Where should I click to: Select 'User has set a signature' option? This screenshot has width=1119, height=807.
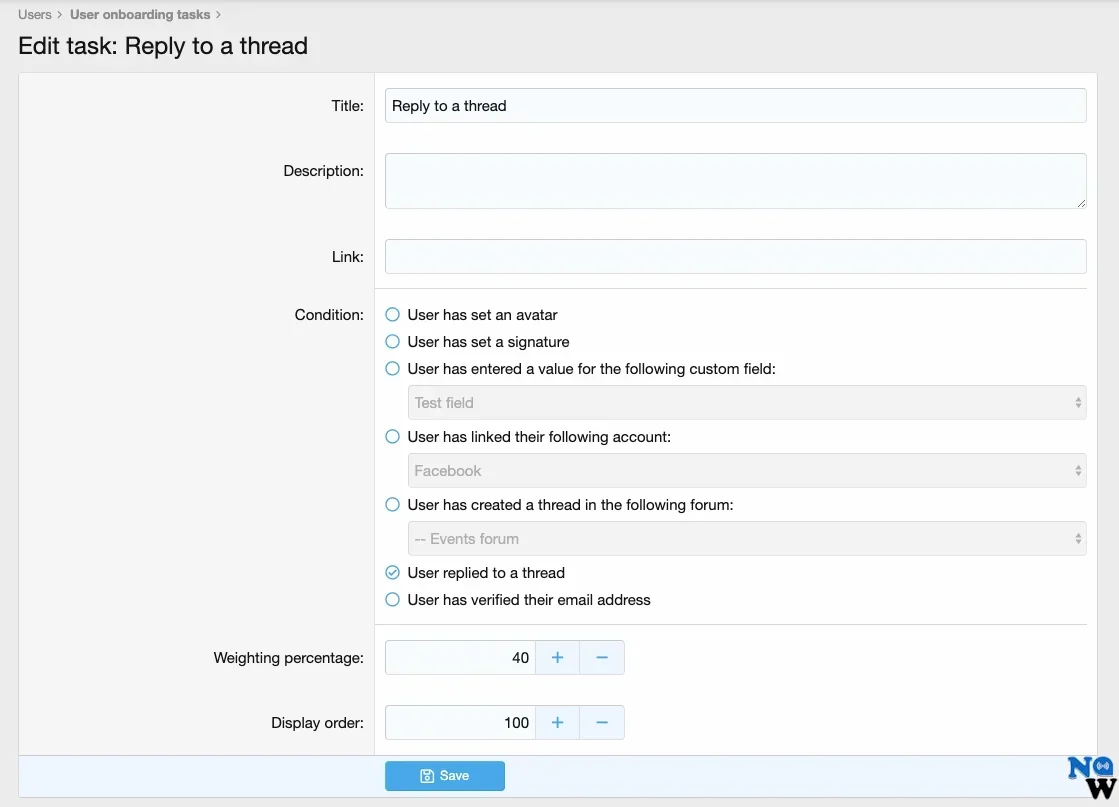(393, 342)
